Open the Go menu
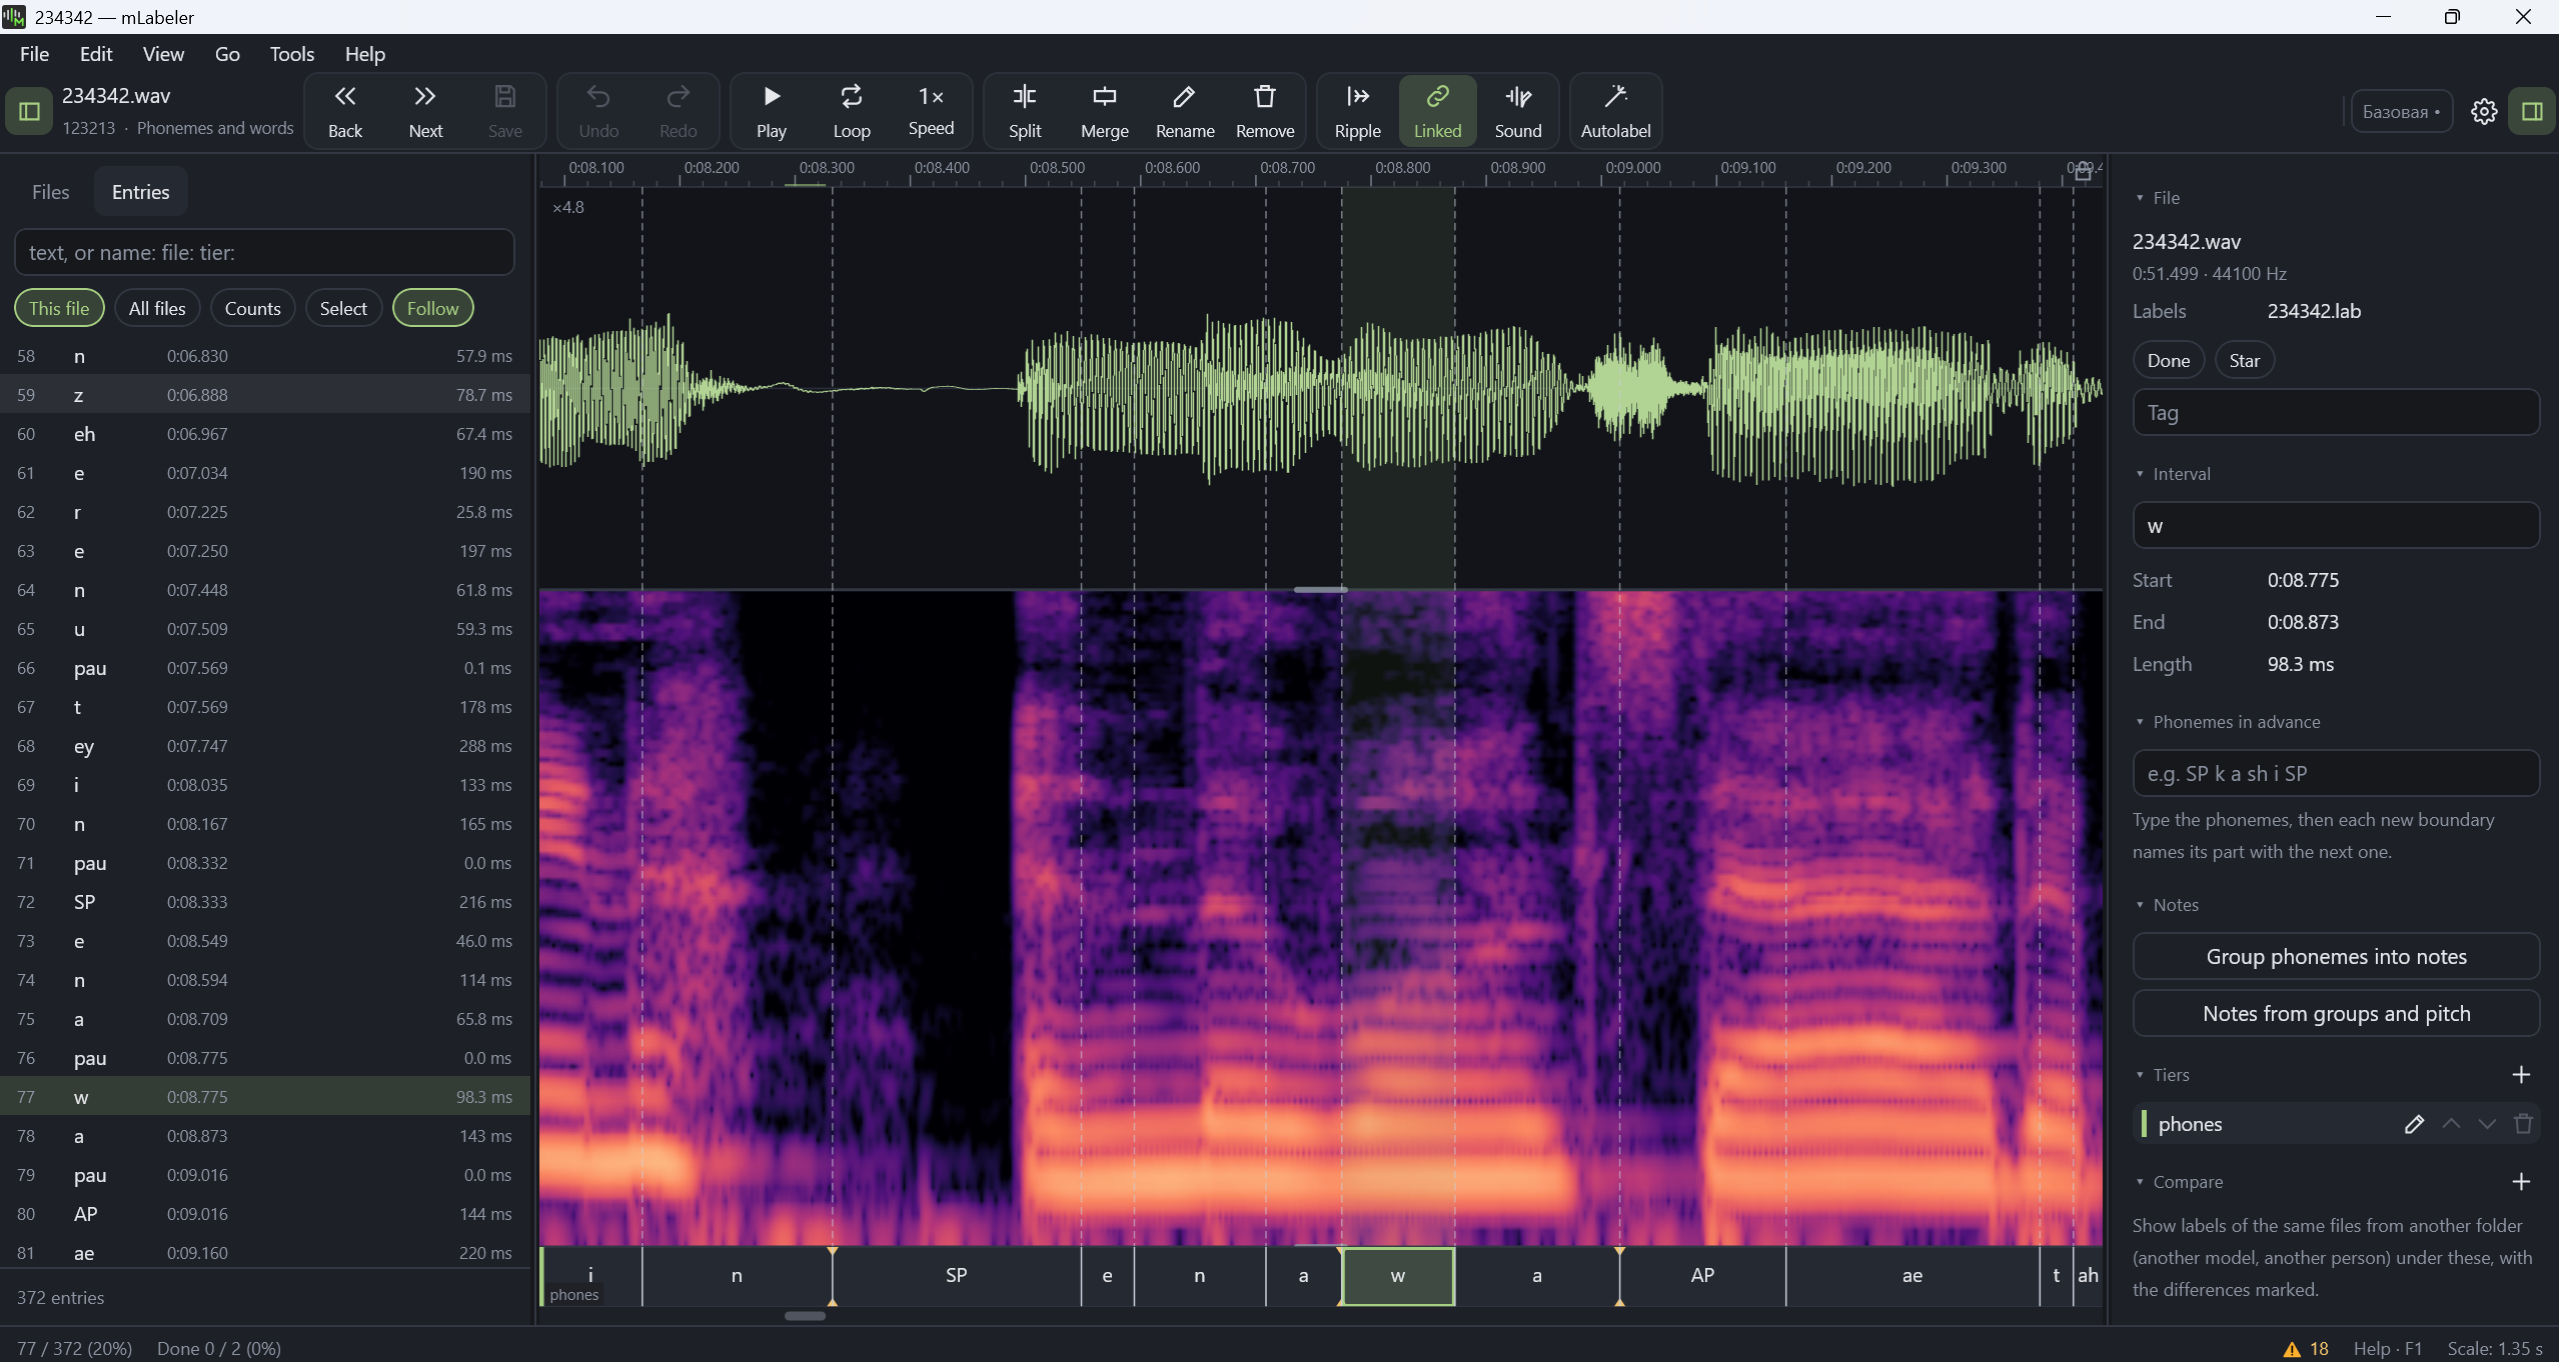 227,54
